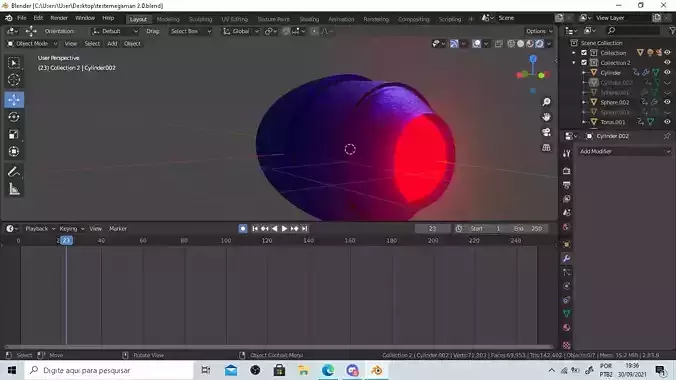
Task: Hide Sphere.002 via eye icon
Action: click(x=667, y=102)
